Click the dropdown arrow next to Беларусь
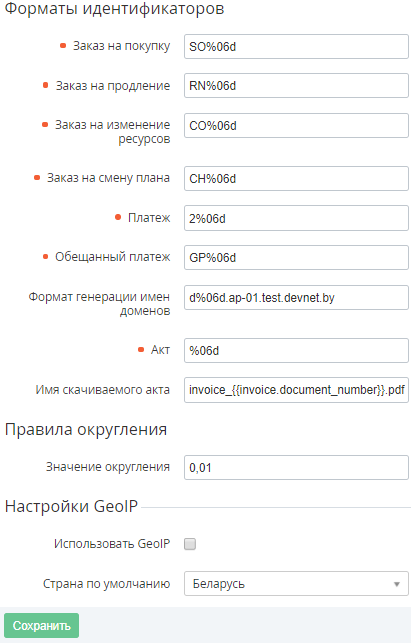This screenshot has height=644, width=411. click(397, 584)
